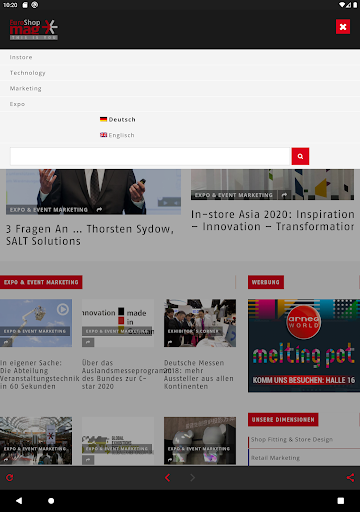This screenshot has width=360, height=512.
Task: Open article 3 Fragen An Thorsten Sydow
Action: pos(90,235)
